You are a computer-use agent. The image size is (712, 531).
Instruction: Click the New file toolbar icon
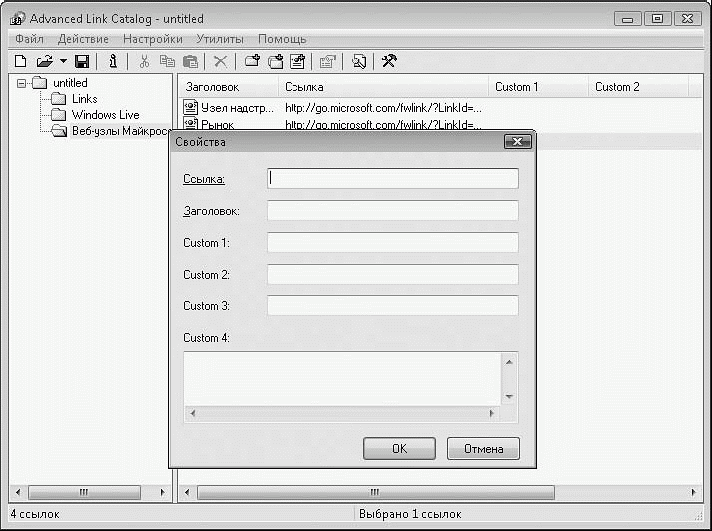tap(20, 62)
